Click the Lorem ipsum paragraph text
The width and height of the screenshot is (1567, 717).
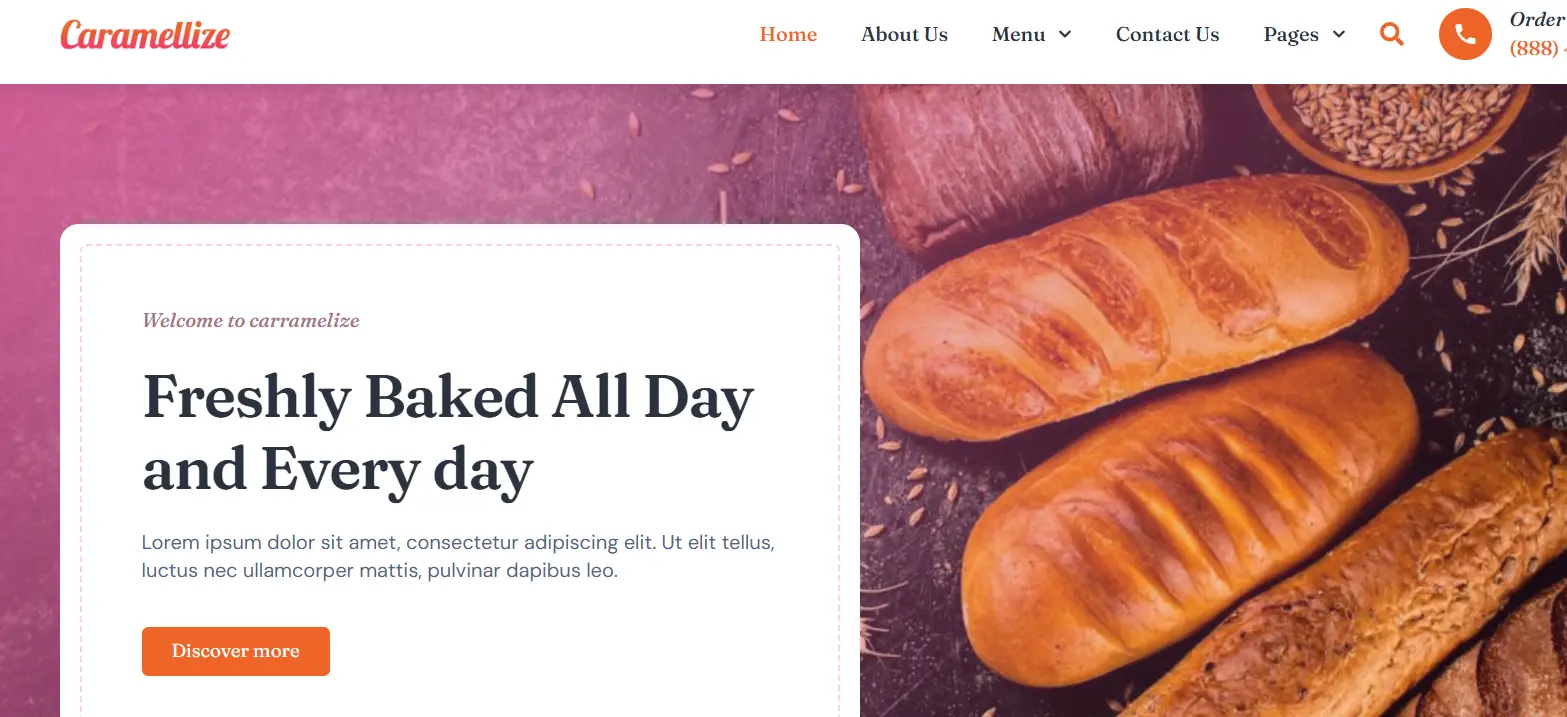click(x=458, y=557)
